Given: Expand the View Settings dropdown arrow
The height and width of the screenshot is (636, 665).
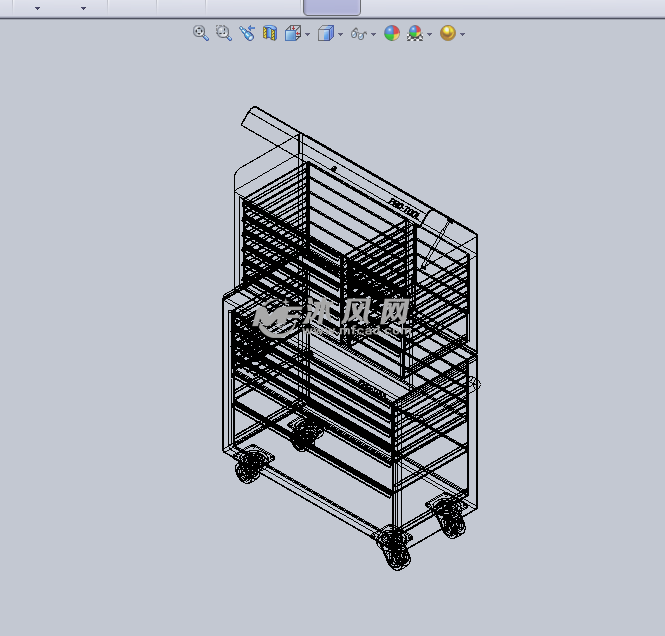Looking at the screenshot, I should [462, 34].
